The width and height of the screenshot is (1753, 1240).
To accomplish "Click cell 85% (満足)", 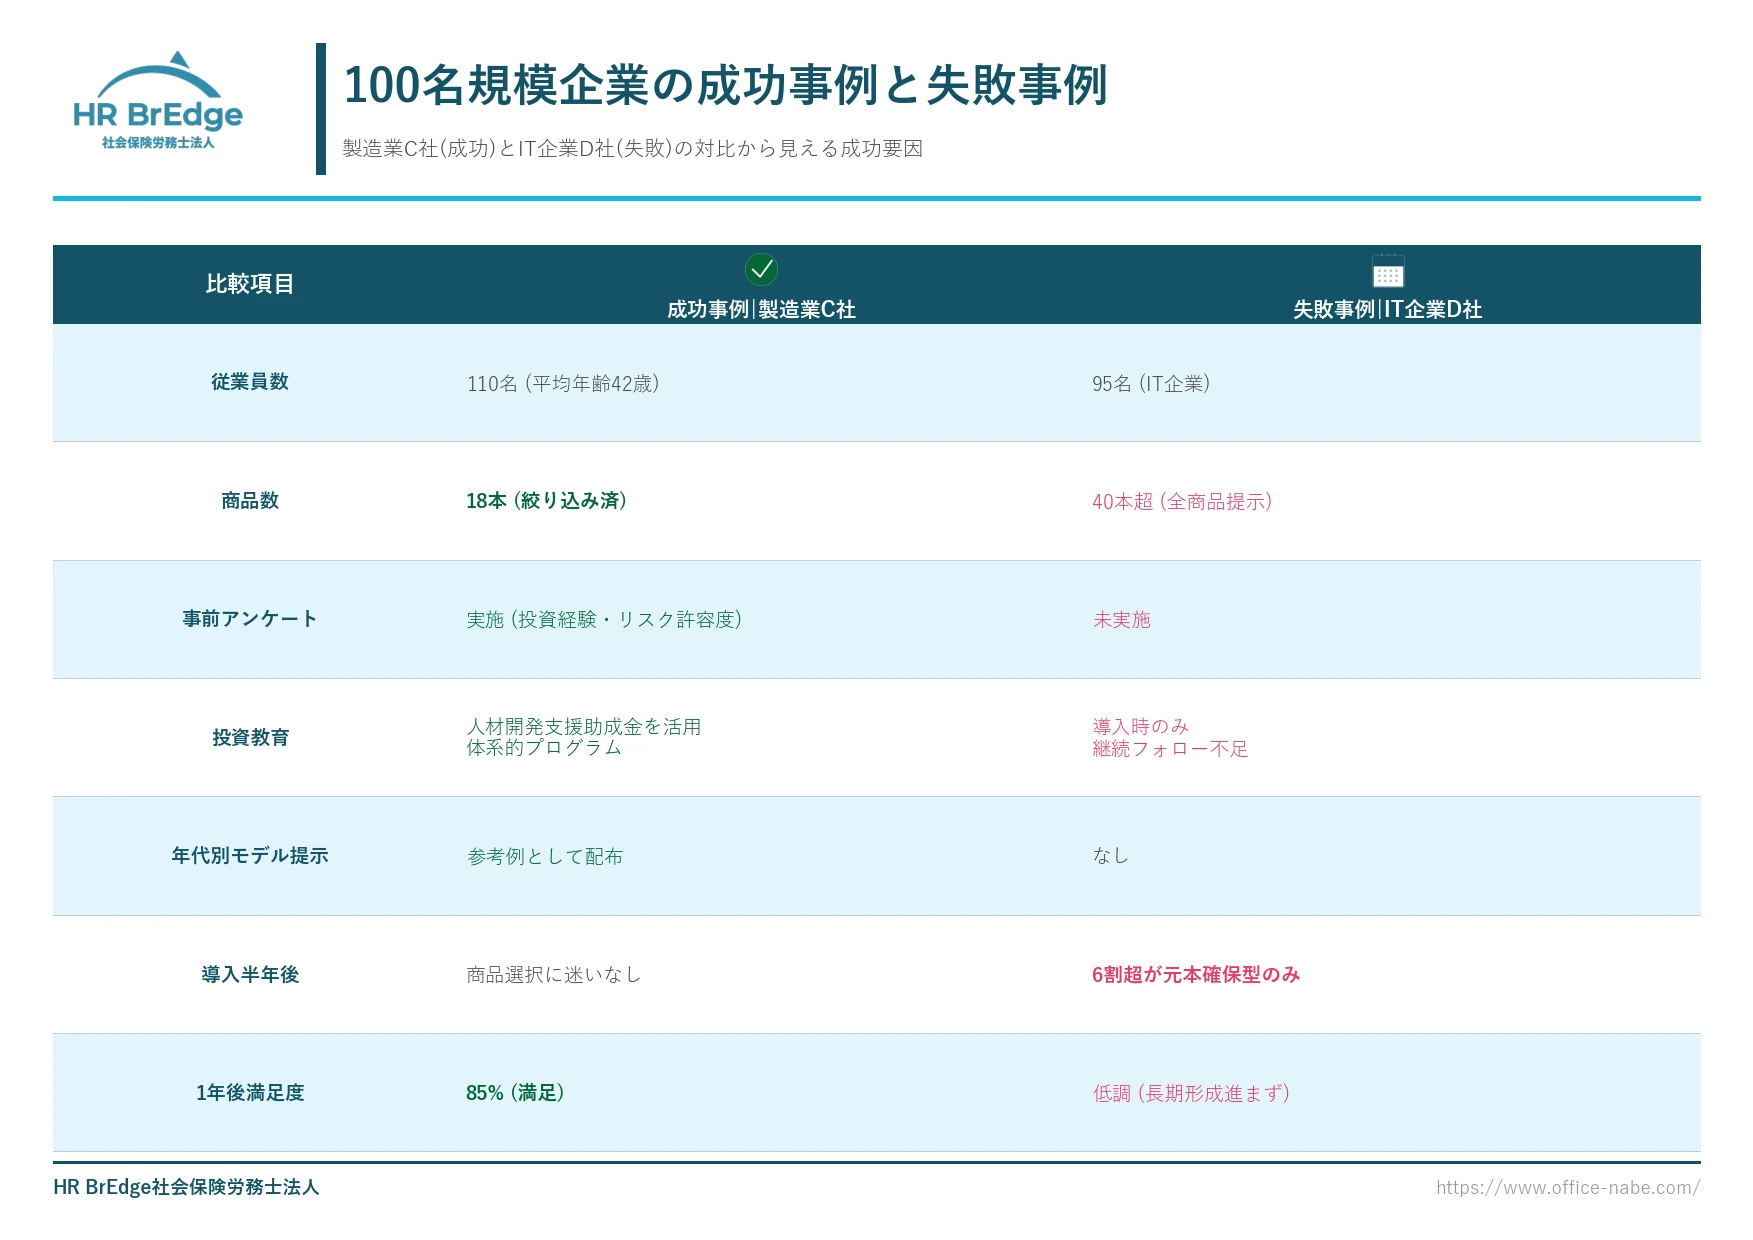I will pyautogui.click(x=515, y=1093).
